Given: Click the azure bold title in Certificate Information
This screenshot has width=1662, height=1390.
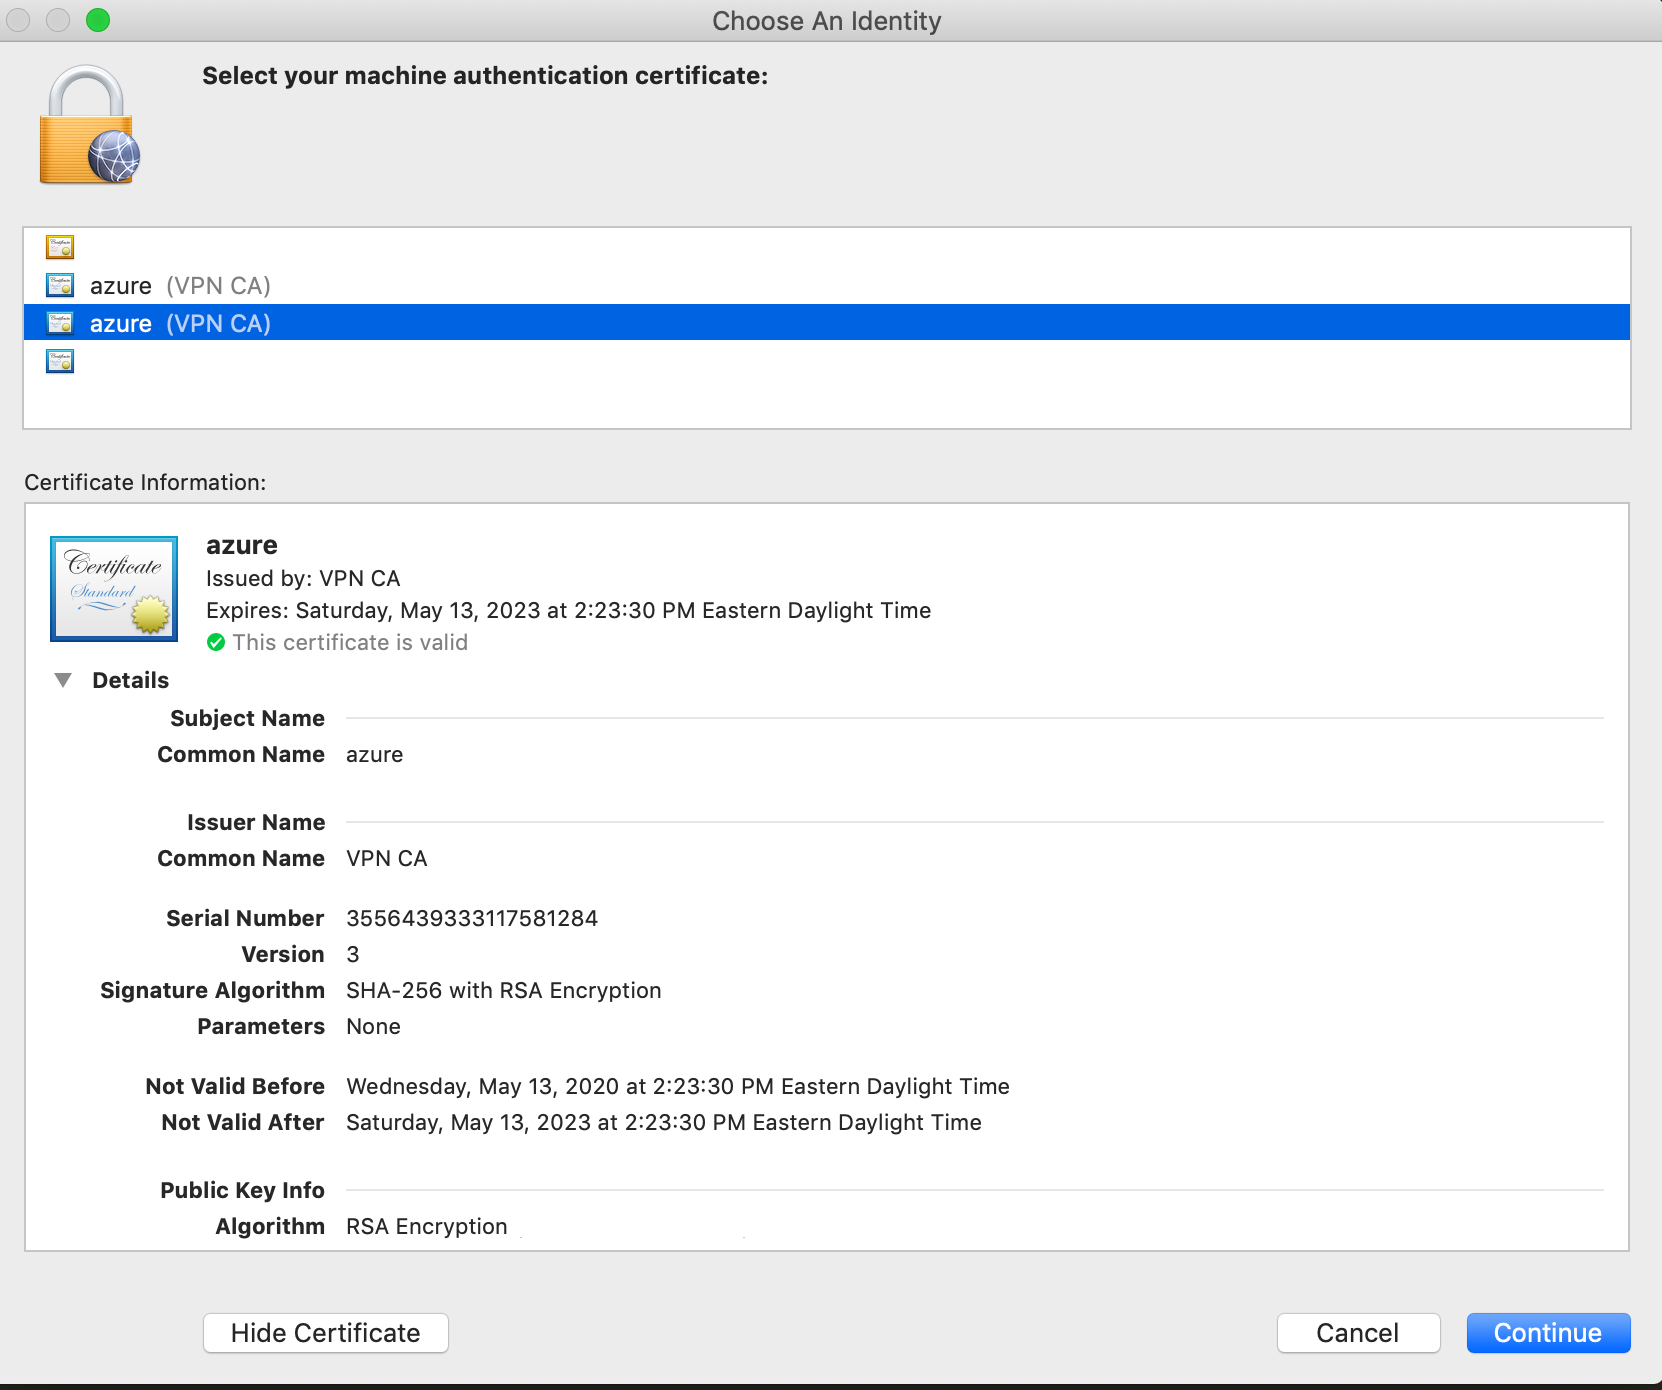Looking at the screenshot, I should 240,545.
